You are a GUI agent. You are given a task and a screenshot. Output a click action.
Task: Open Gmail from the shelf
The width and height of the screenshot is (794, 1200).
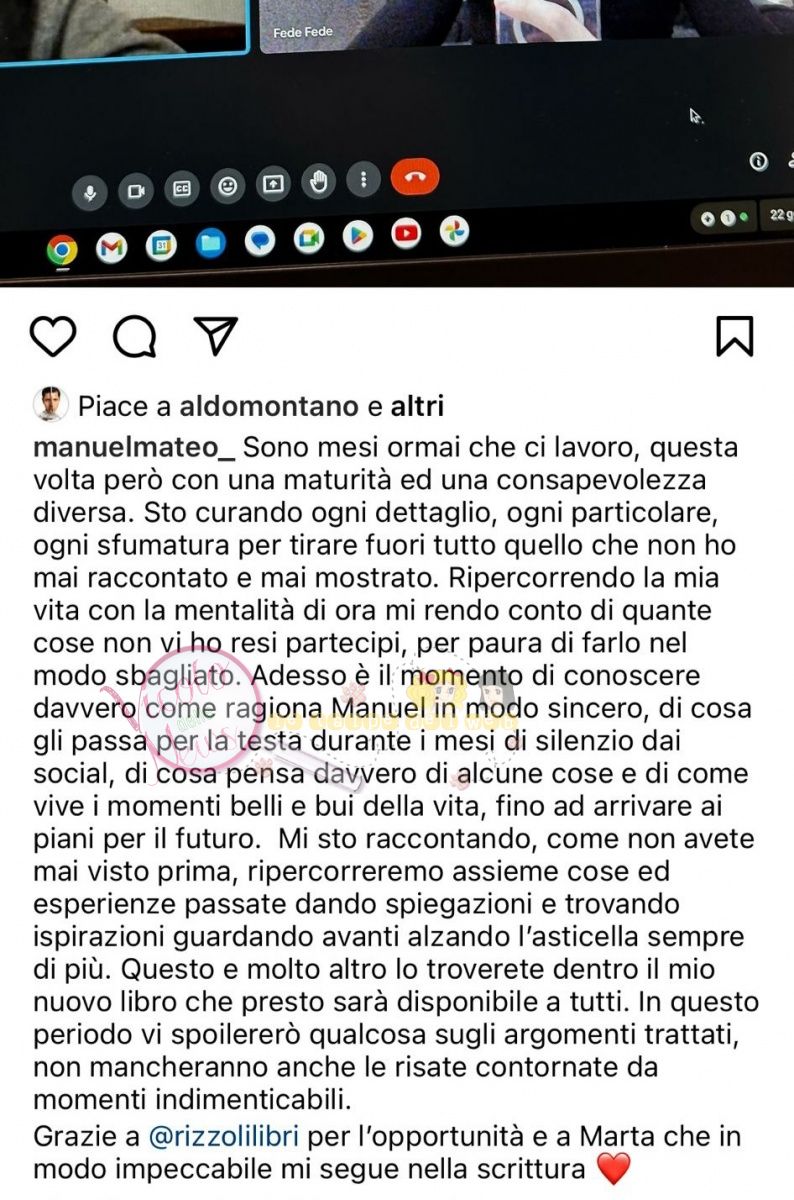111,248
